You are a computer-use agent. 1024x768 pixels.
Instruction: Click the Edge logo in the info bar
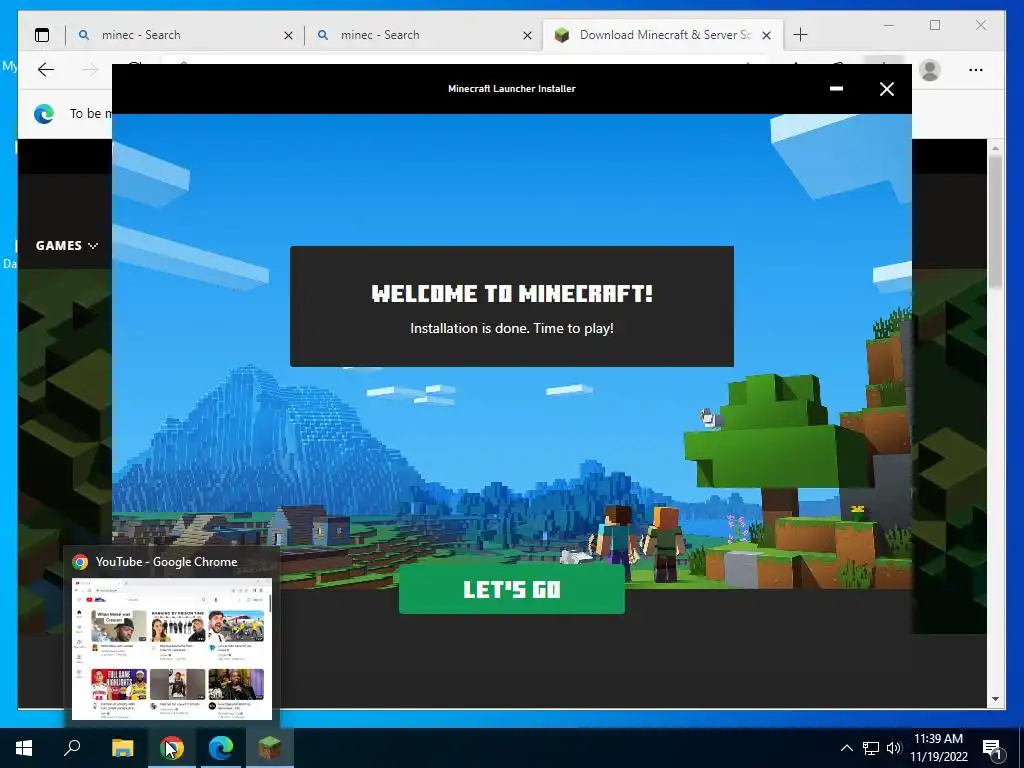(x=44, y=114)
